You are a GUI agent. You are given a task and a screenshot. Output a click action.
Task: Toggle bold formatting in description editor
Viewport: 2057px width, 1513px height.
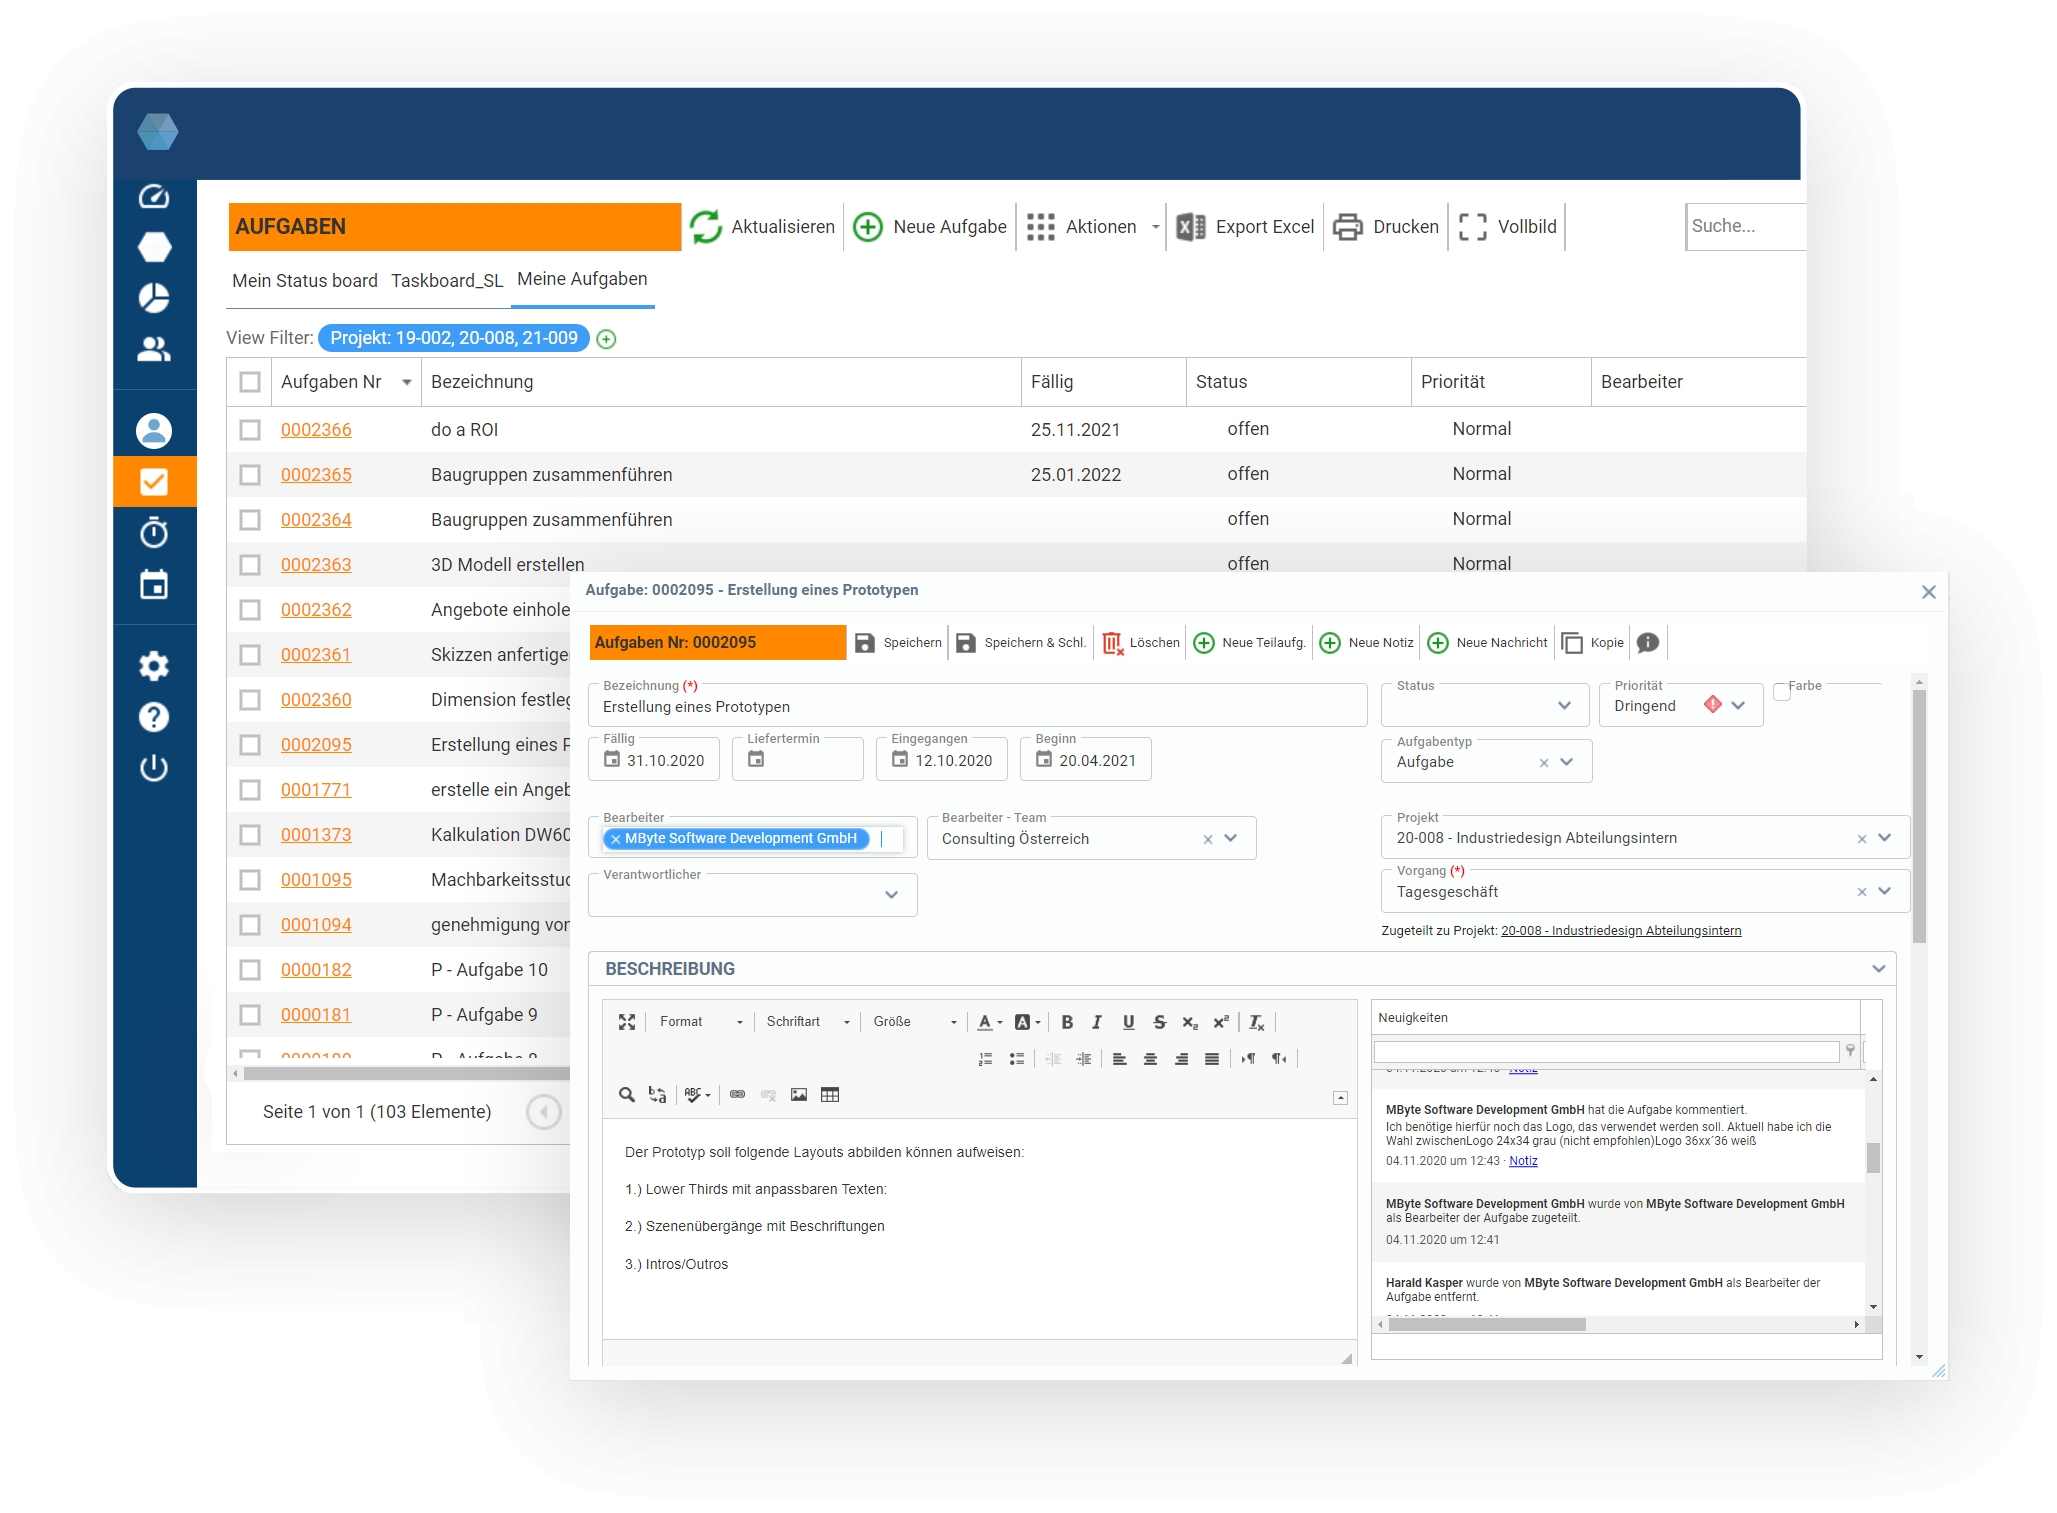click(1067, 1022)
